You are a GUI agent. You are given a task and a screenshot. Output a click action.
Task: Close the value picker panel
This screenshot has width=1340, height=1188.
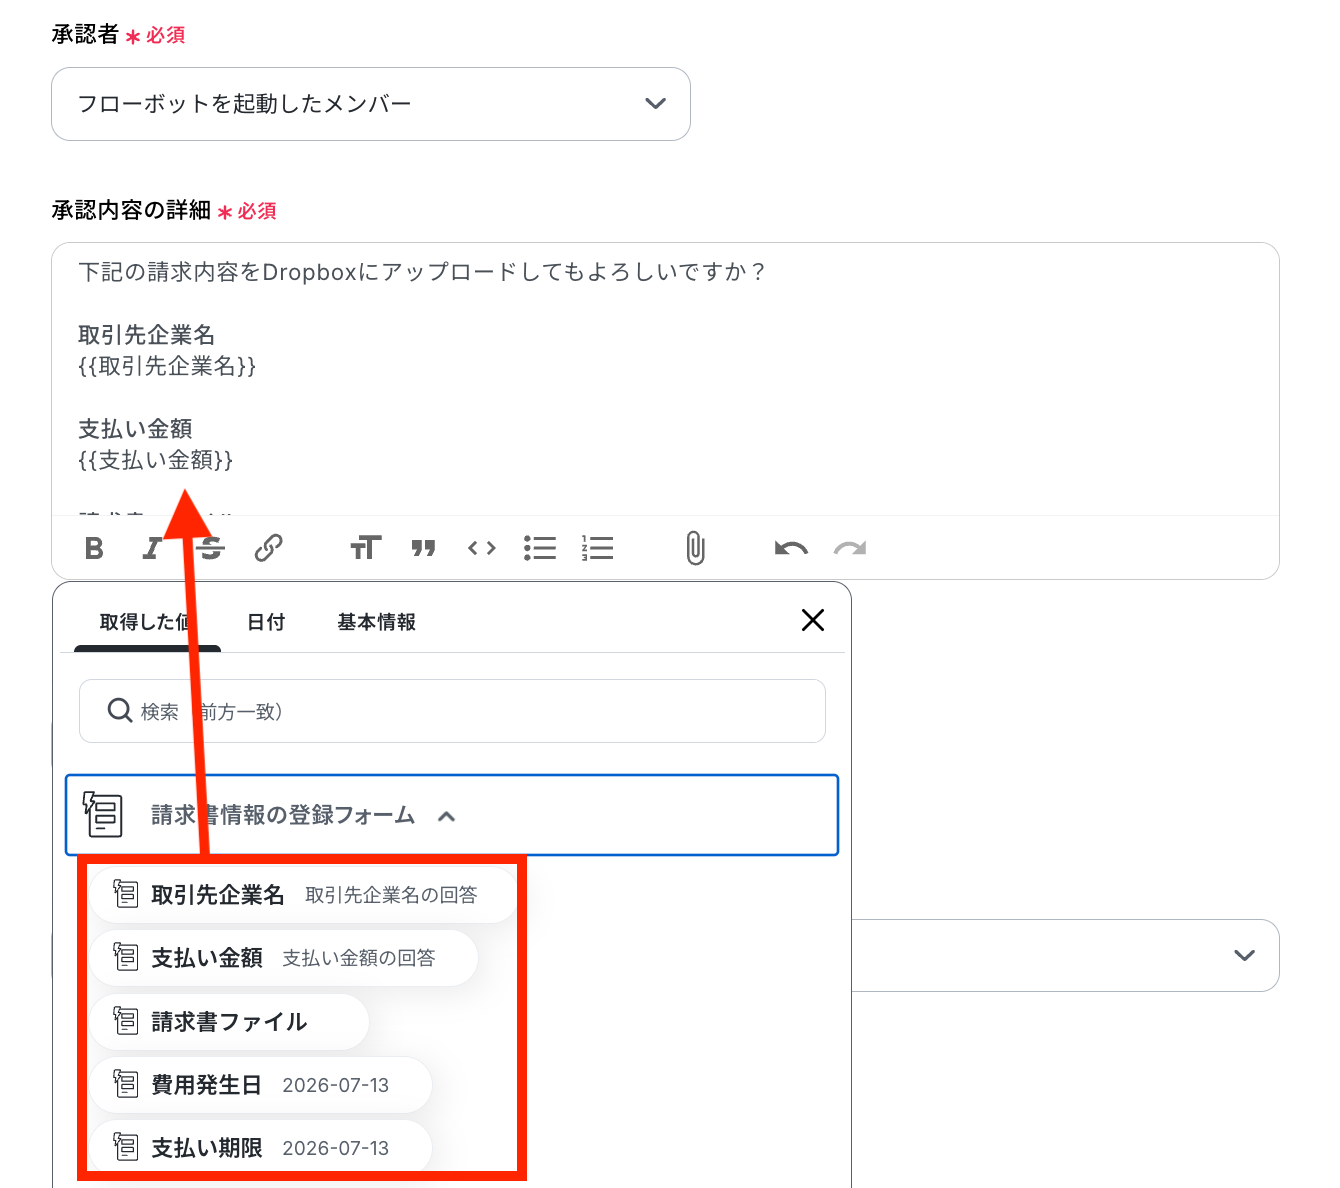click(x=813, y=620)
